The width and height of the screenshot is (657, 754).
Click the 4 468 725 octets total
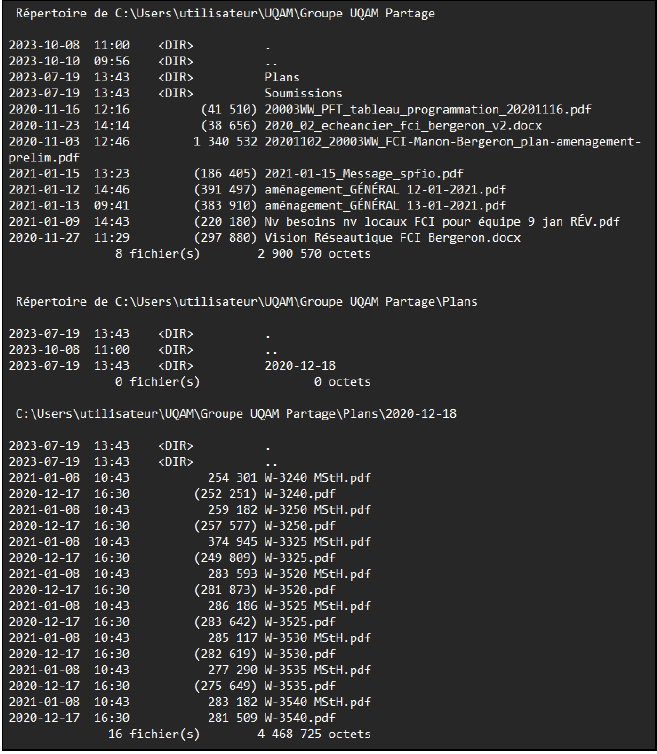coord(314,734)
